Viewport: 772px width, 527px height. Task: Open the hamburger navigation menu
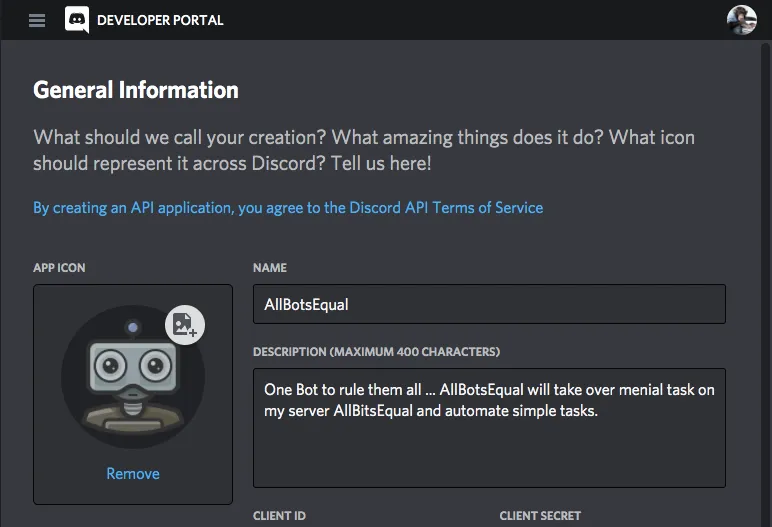[37, 20]
